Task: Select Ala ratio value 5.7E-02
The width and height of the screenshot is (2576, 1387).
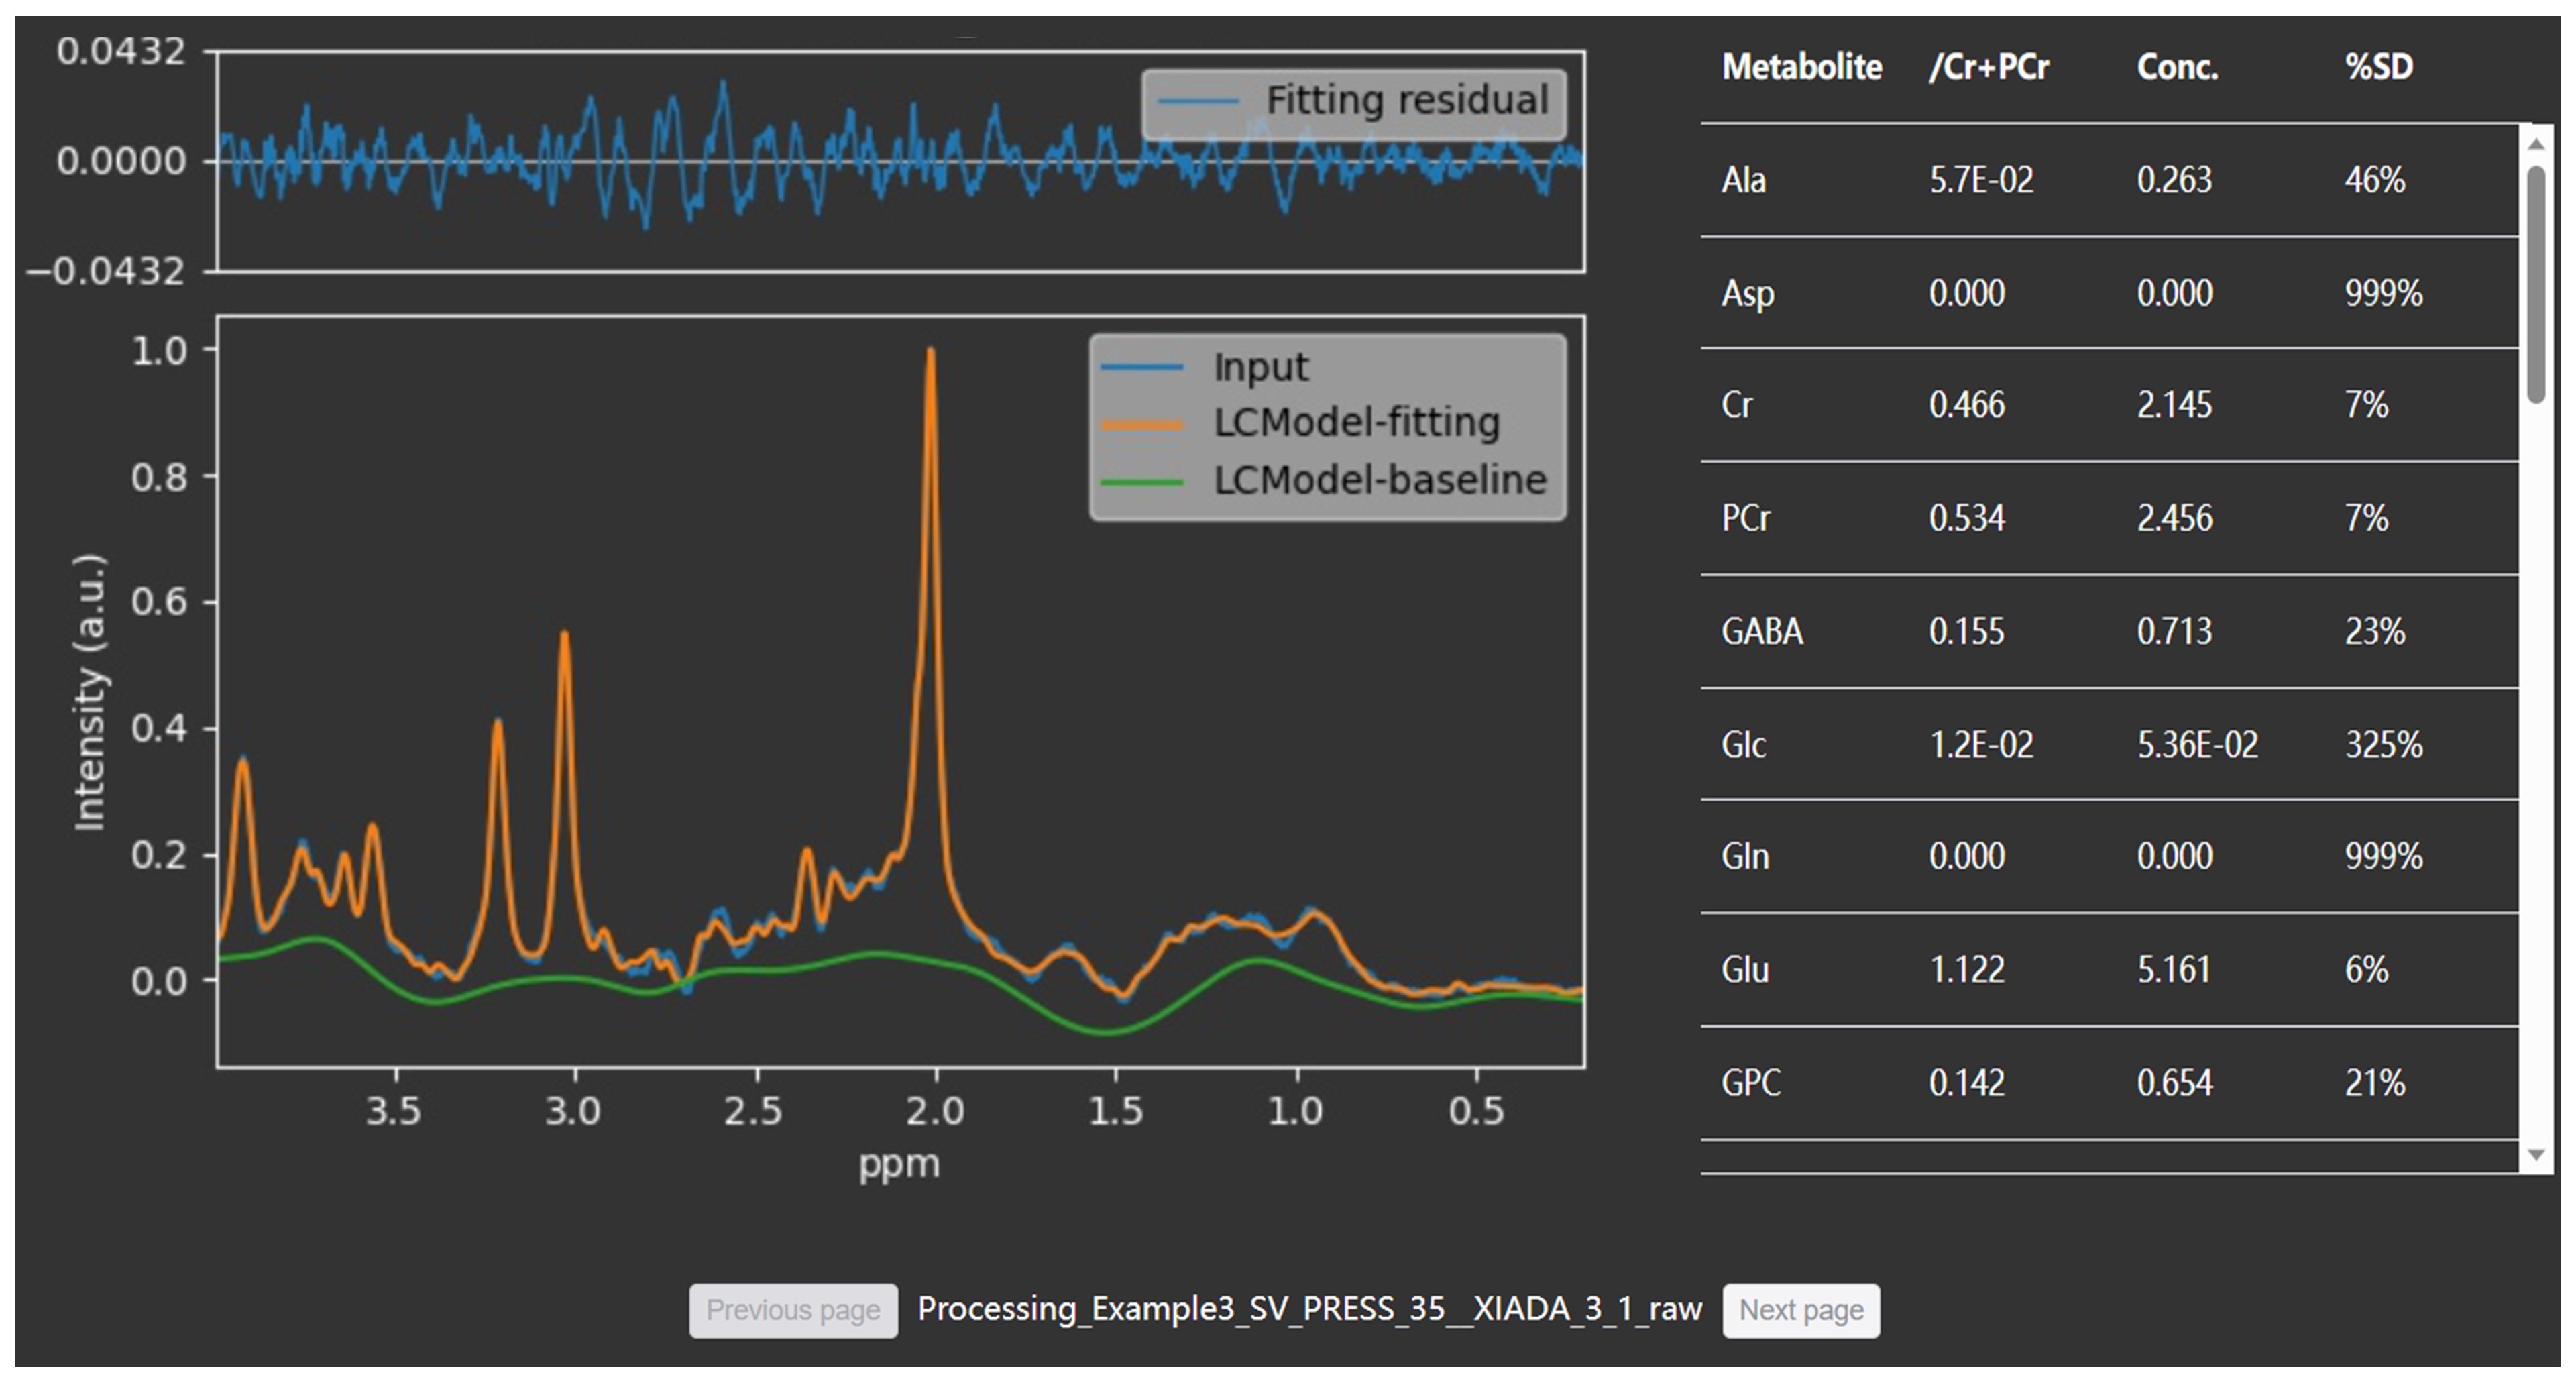Action: [x=1981, y=180]
